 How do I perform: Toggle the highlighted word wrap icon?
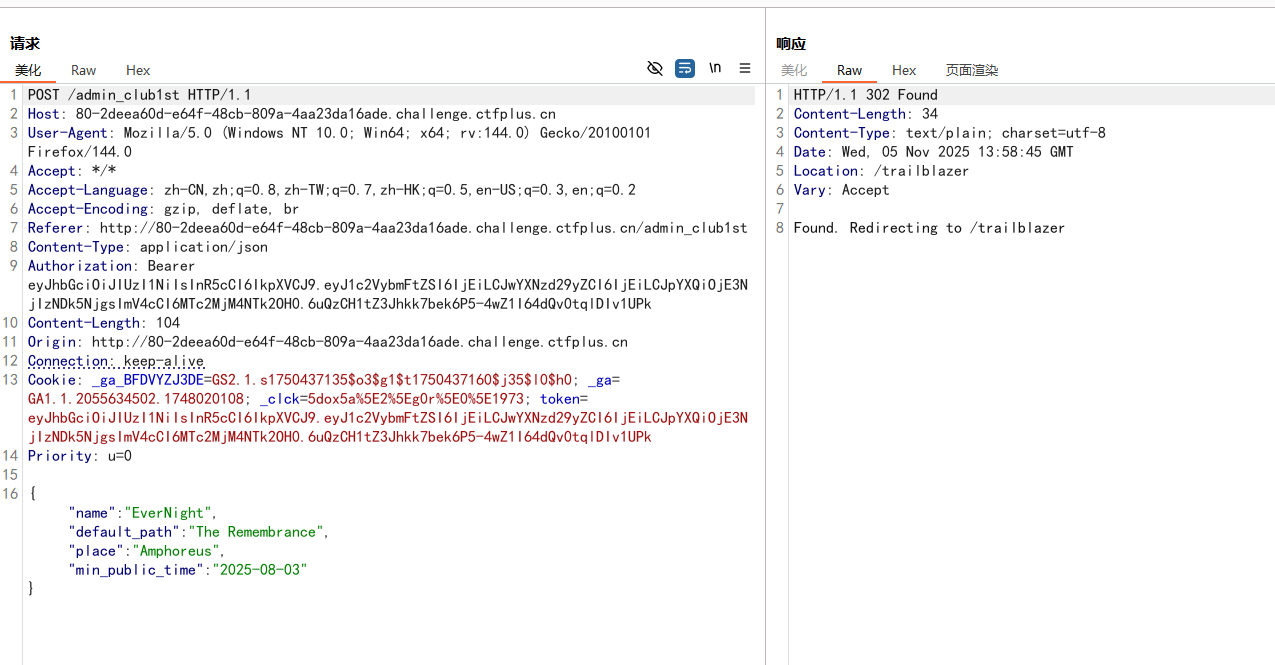685,68
